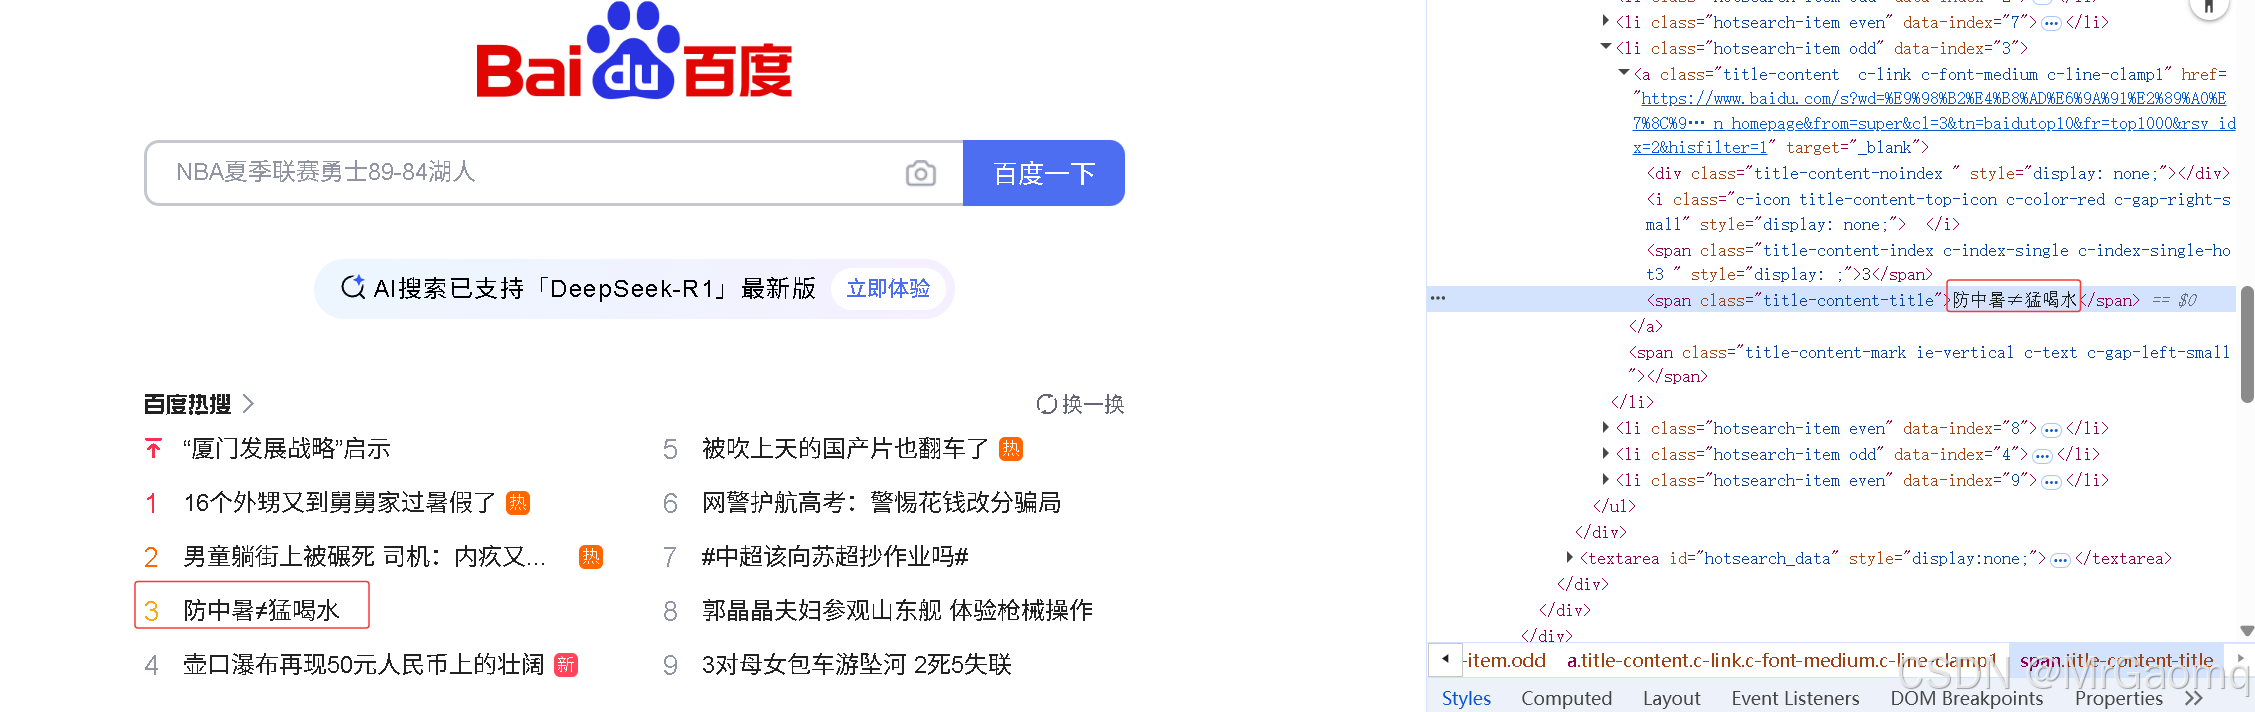
Task: Open hot search 防中暑≠猛喝水
Action: click(261, 610)
